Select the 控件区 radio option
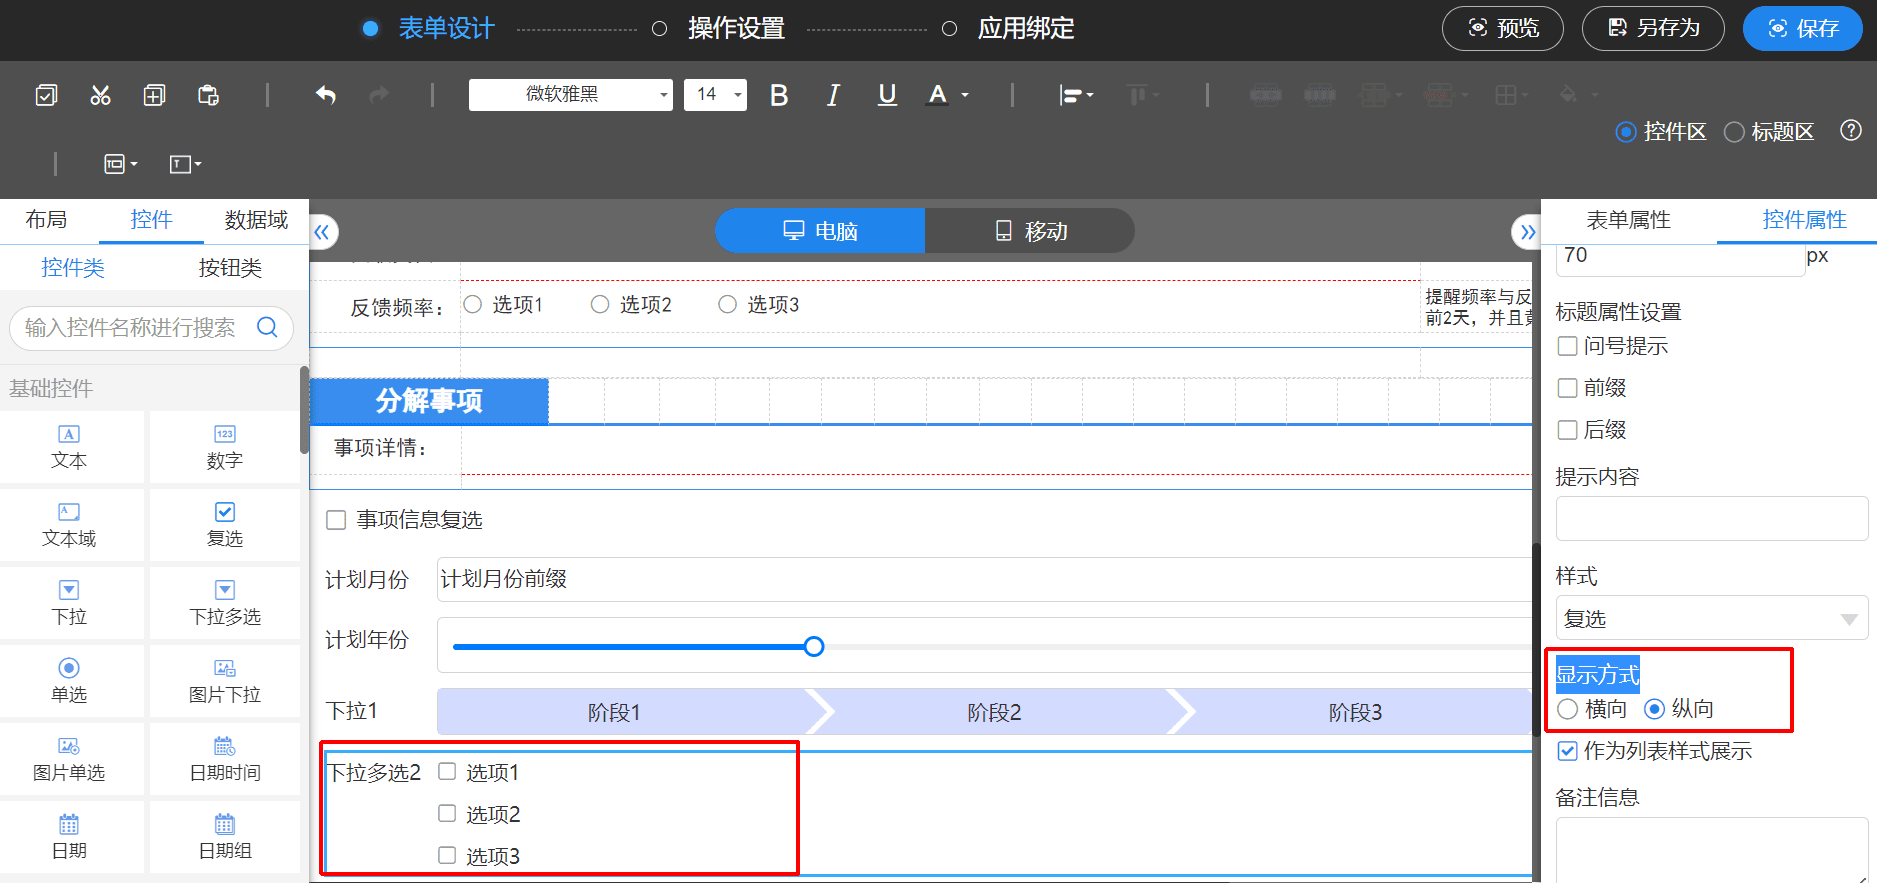The height and width of the screenshot is (883, 1877). pos(1626,132)
